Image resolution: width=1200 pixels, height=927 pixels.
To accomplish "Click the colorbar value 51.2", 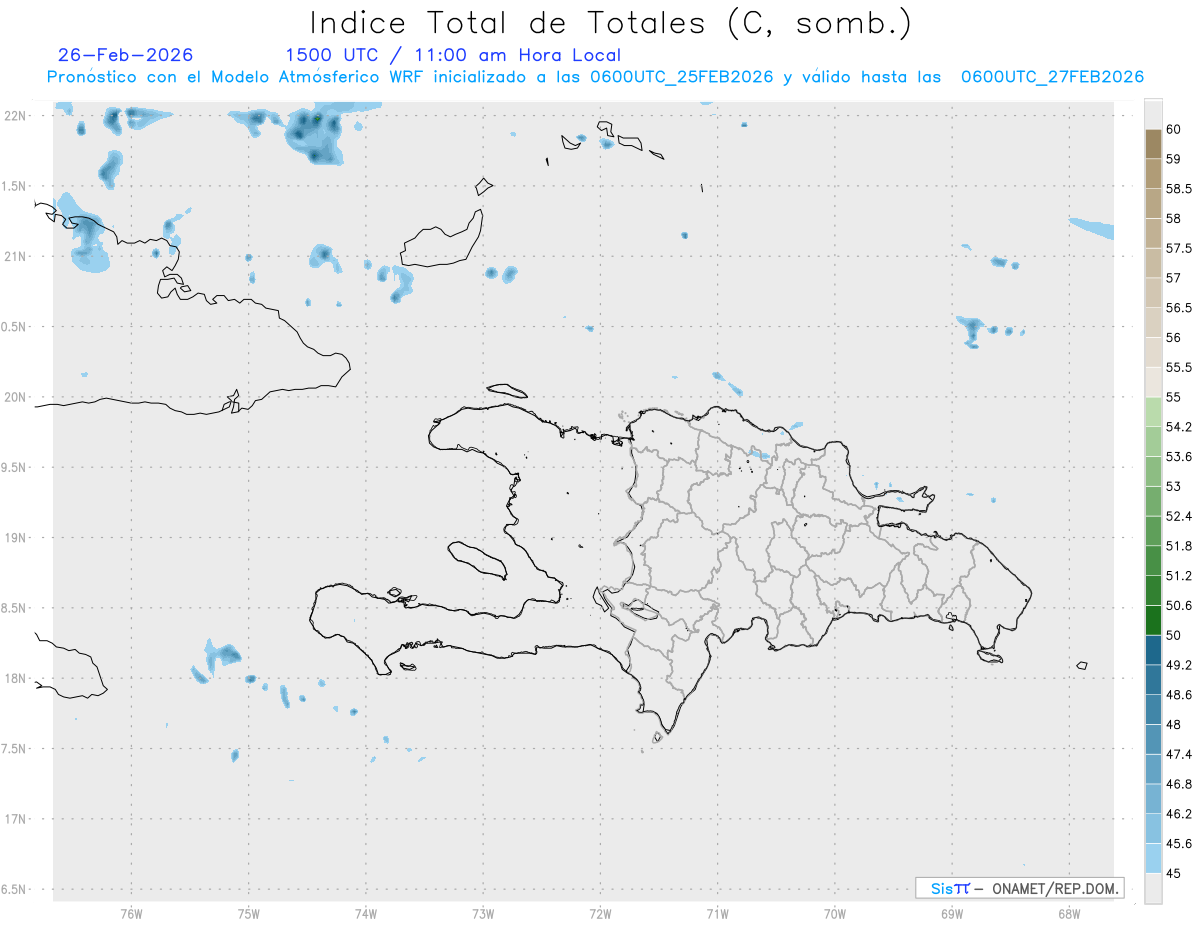I will tap(1179, 576).
